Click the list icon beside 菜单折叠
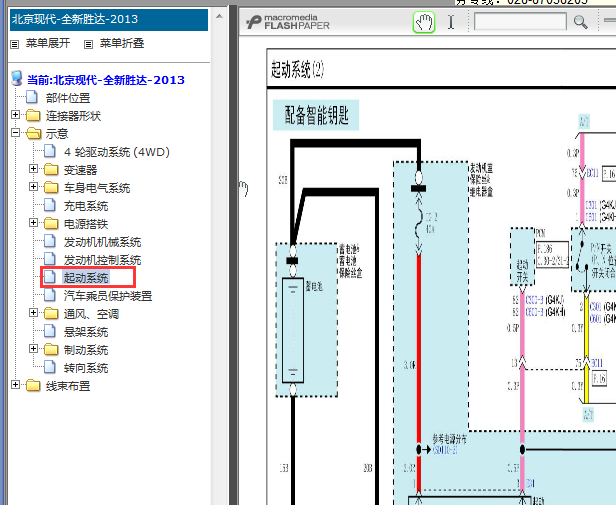The width and height of the screenshot is (616, 505). click(x=88, y=44)
